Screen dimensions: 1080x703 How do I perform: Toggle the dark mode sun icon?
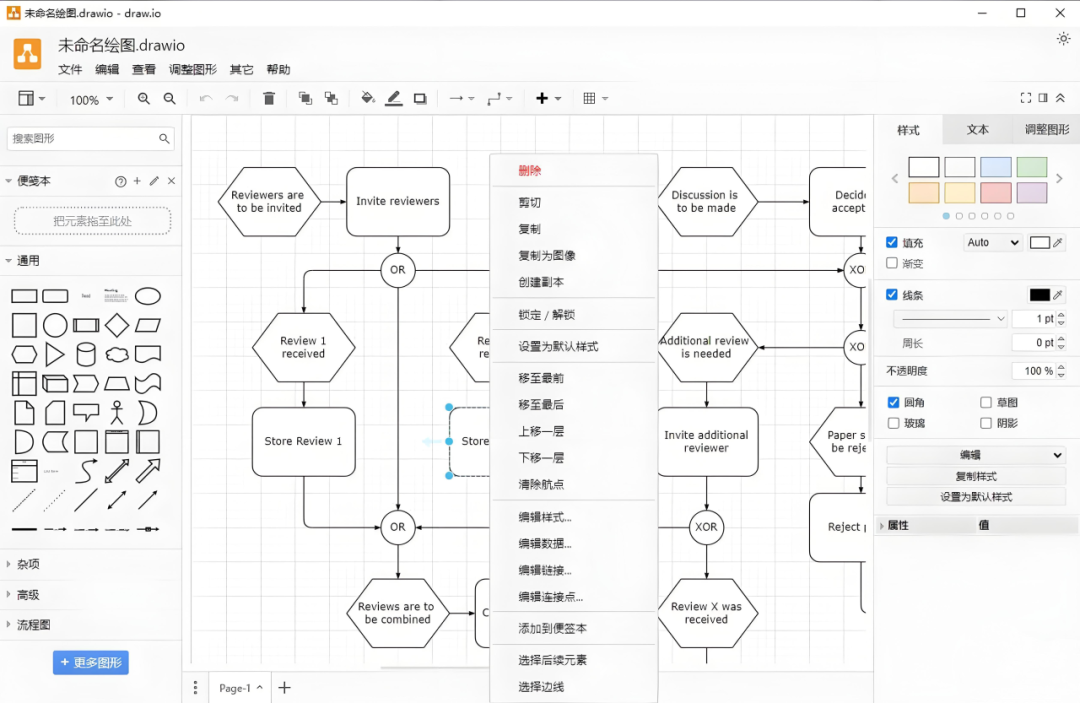click(1063, 39)
